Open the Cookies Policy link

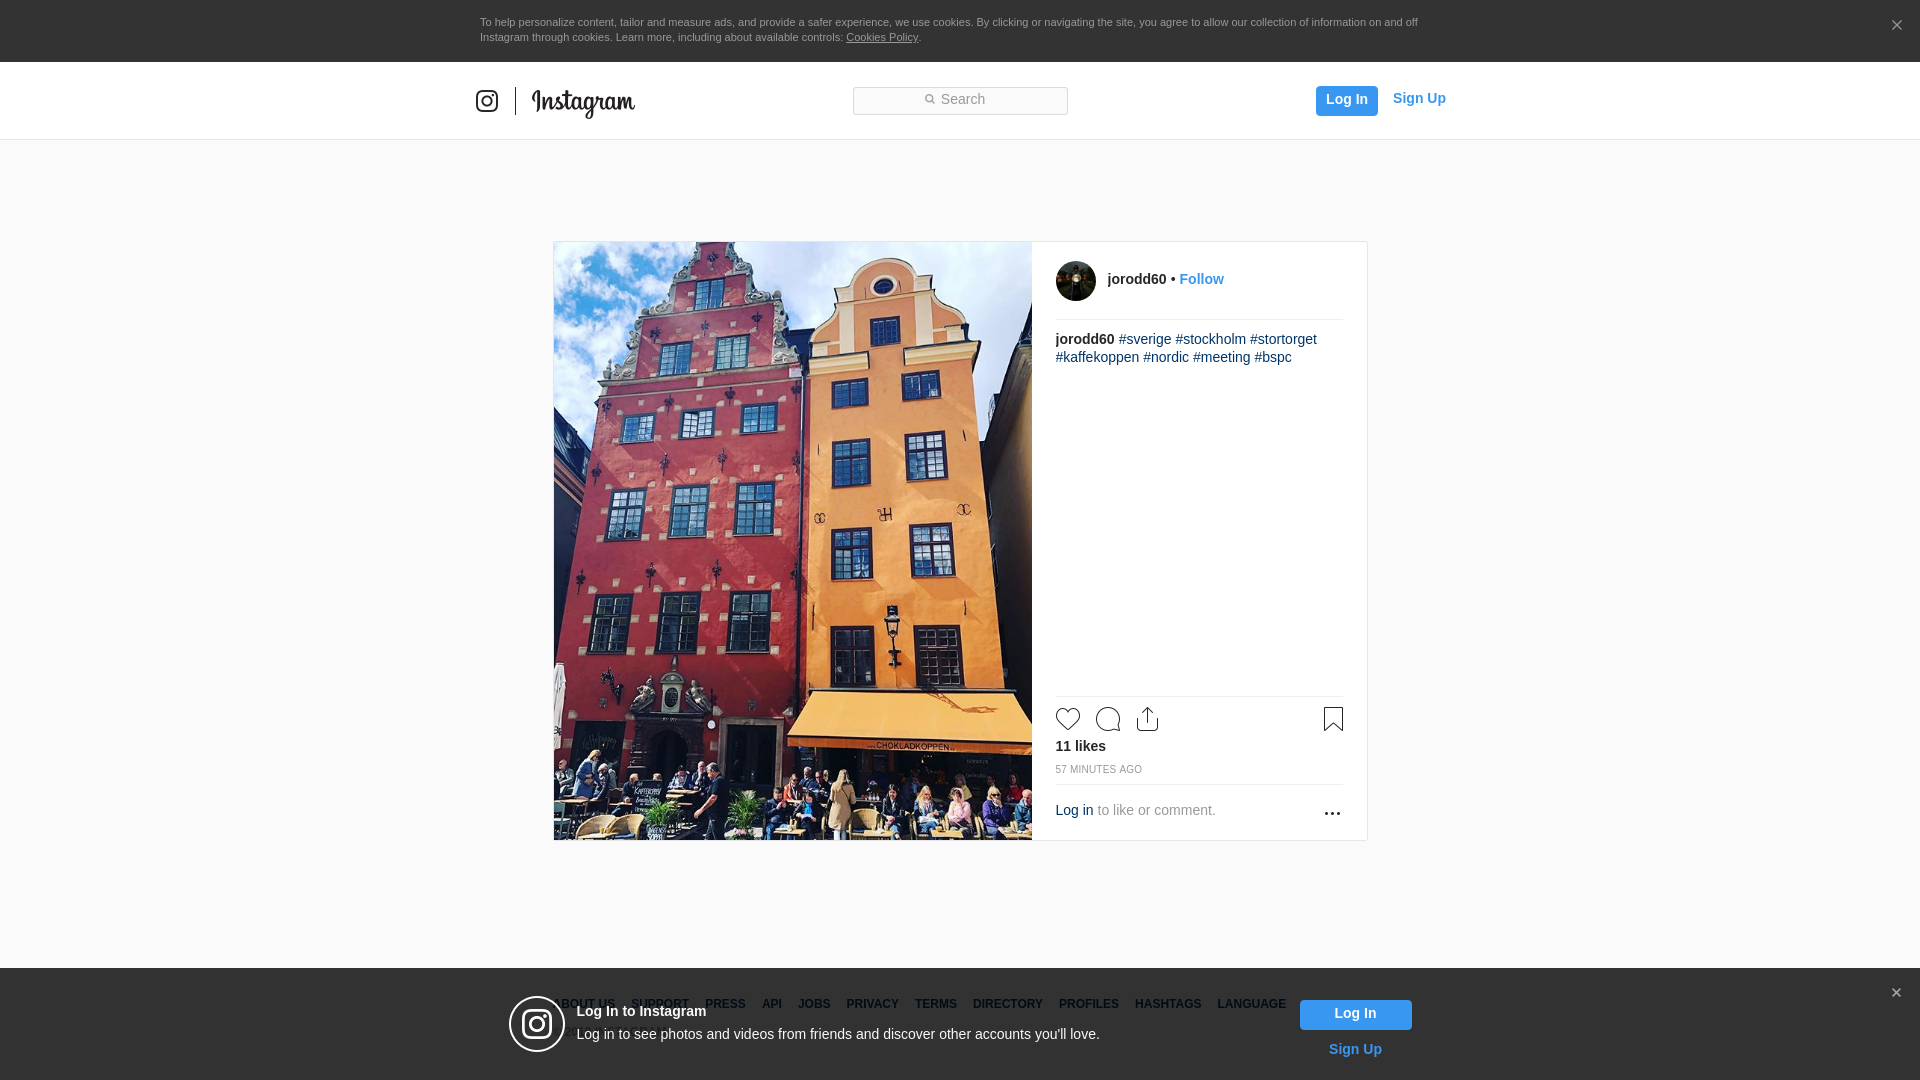click(882, 37)
